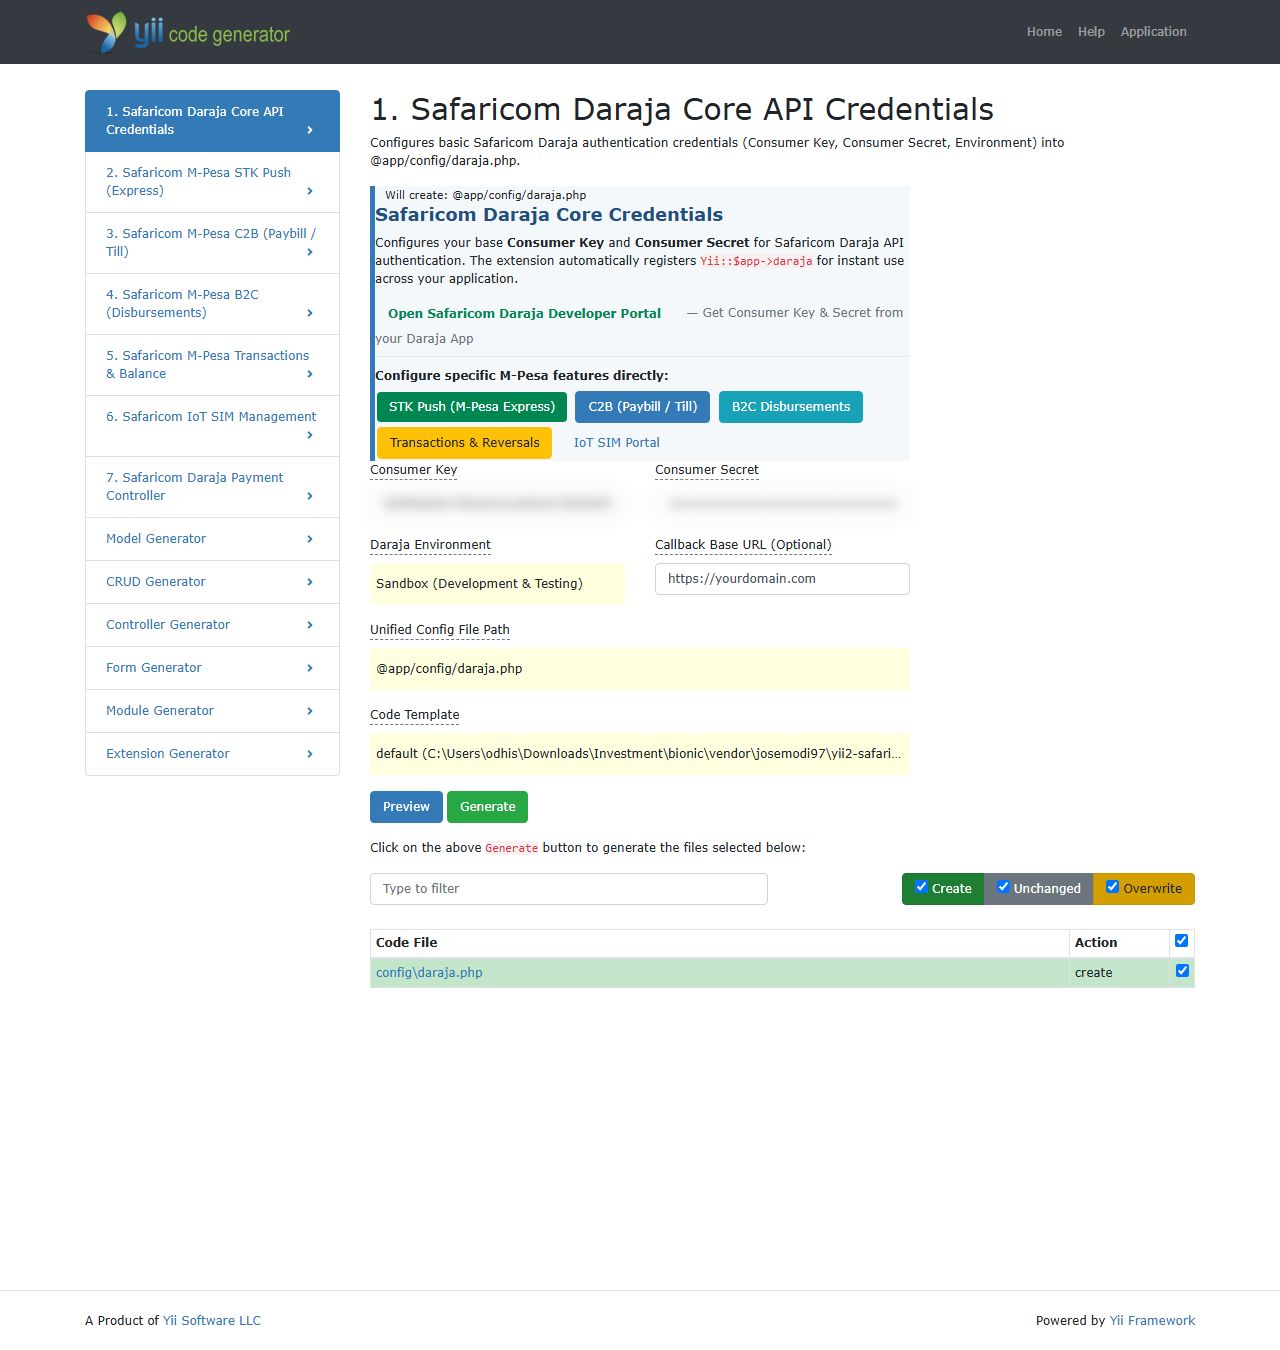The width and height of the screenshot is (1280, 1350).
Task: Click chevron on C2B (Paybill / Till) item
Action: tap(310, 252)
